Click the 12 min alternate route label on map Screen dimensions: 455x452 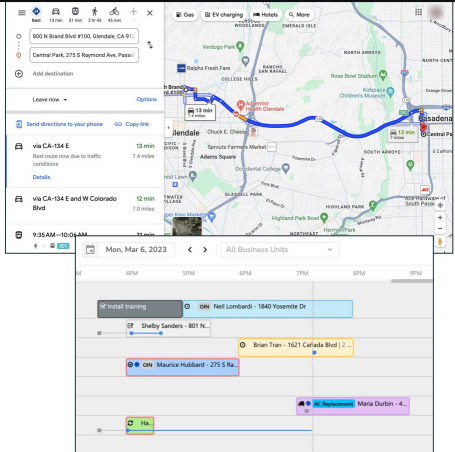[403, 134]
